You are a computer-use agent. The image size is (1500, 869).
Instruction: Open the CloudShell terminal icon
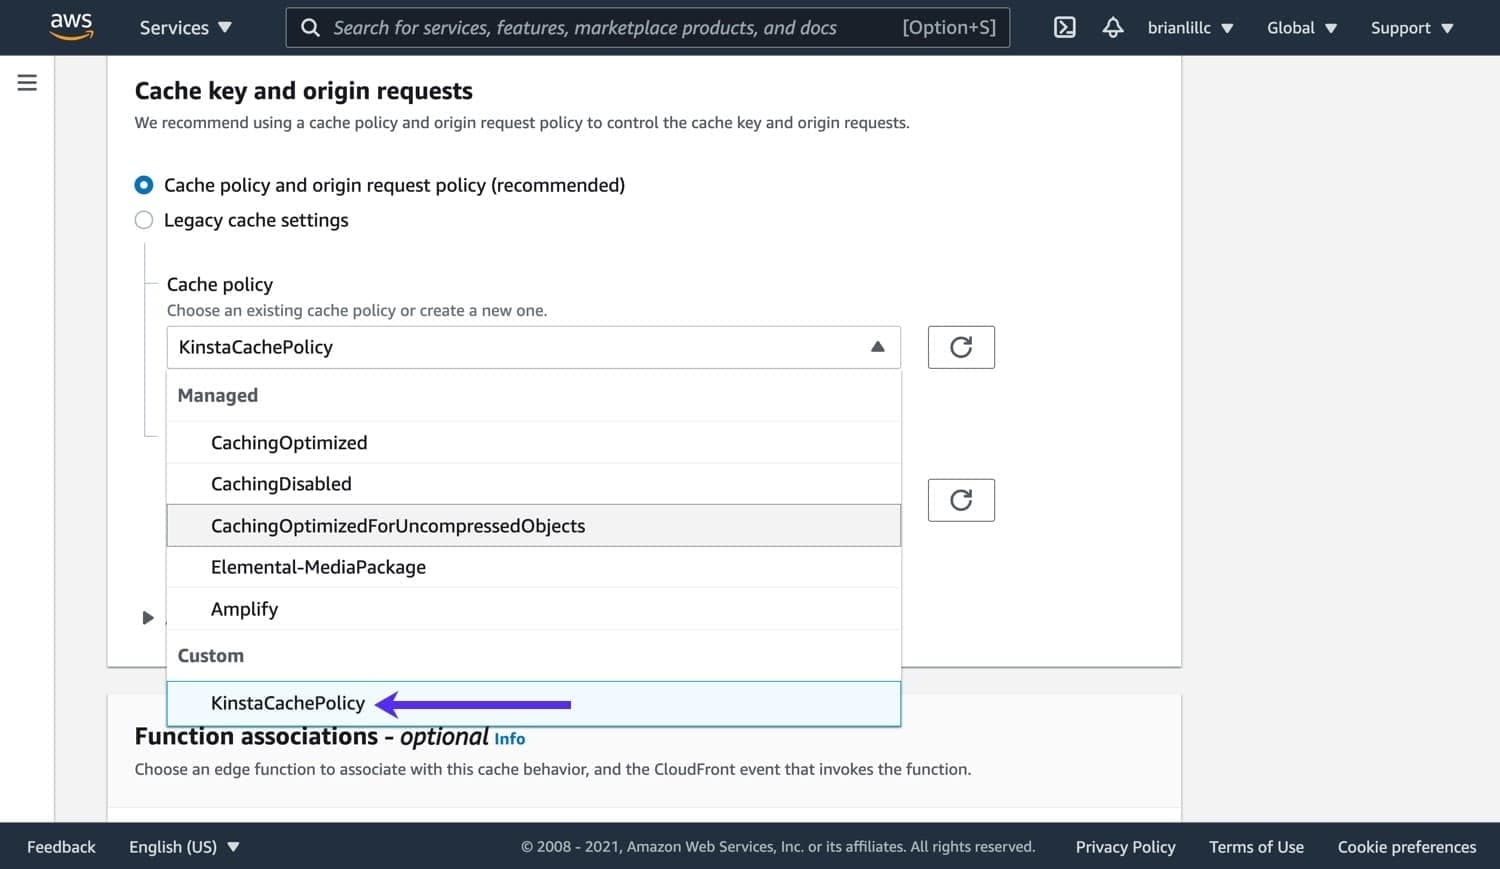pyautogui.click(x=1065, y=27)
